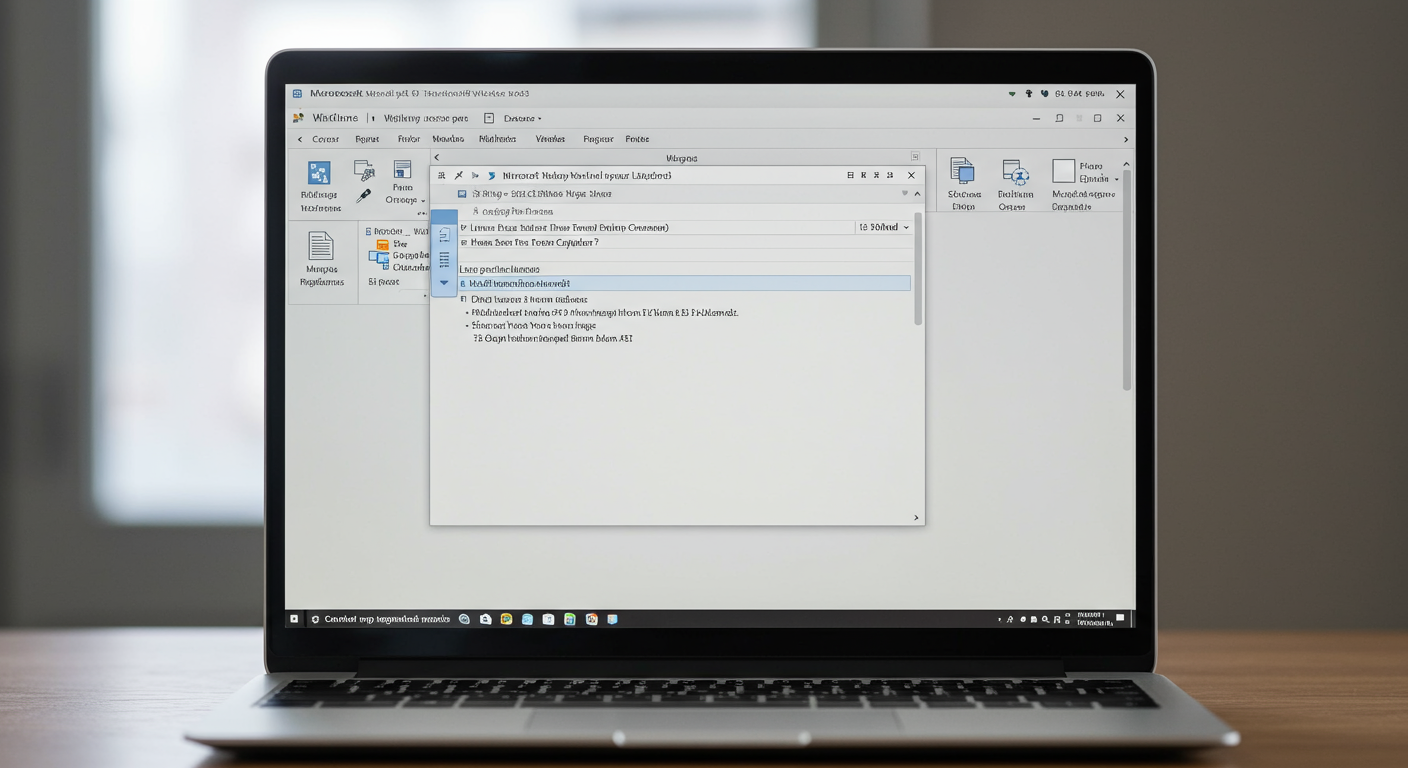The width and height of the screenshot is (1408, 768).
Task: Open the dropdown at the right of the dialog's first row
Action: coord(906,228)
